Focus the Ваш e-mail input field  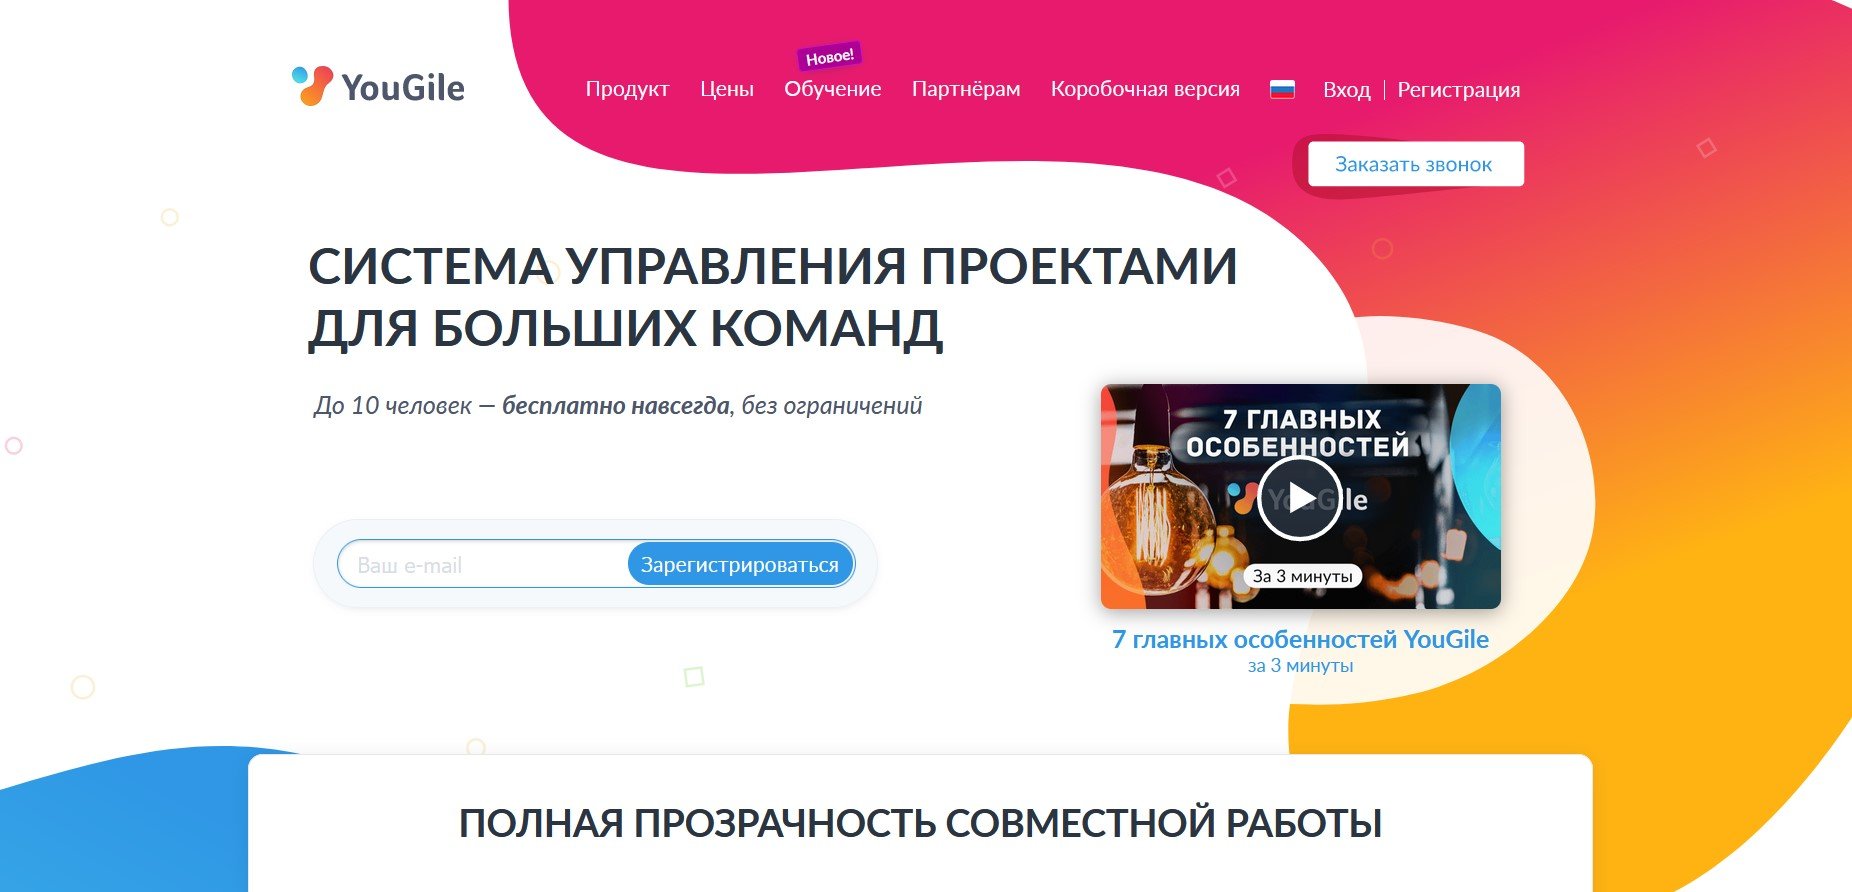pyautogui.click(x=482, y=565)
